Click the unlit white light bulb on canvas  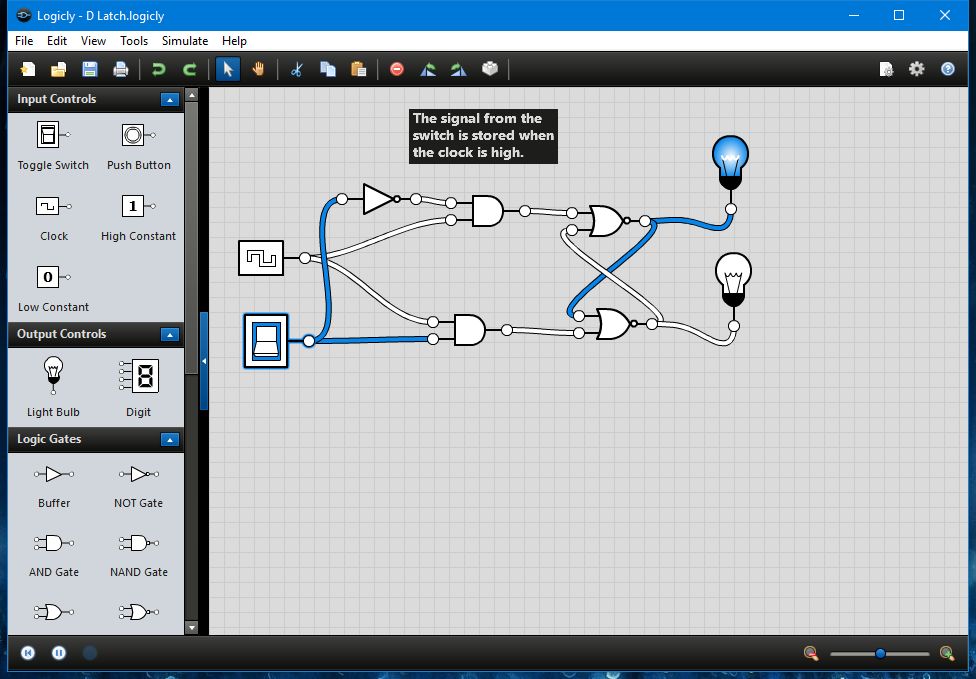tap(733, 279)
